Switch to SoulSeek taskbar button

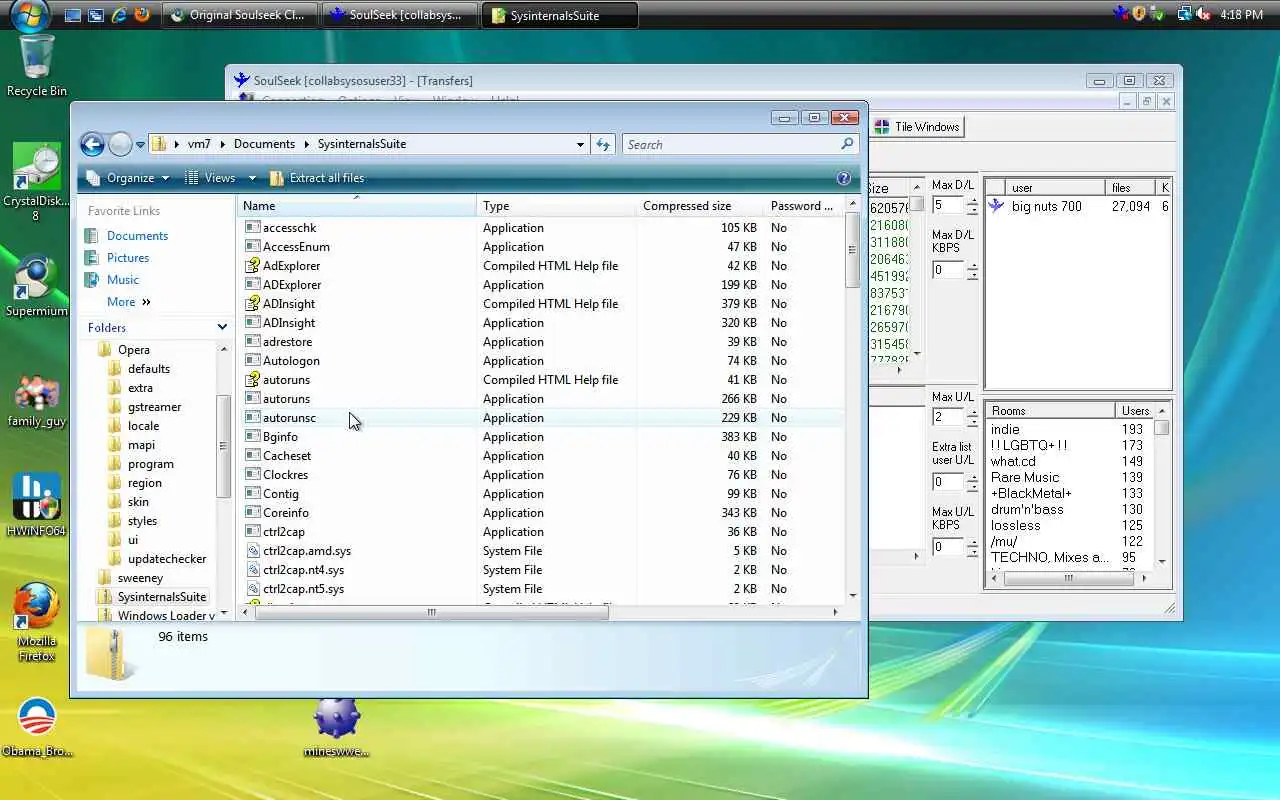(x=400, y=15)
